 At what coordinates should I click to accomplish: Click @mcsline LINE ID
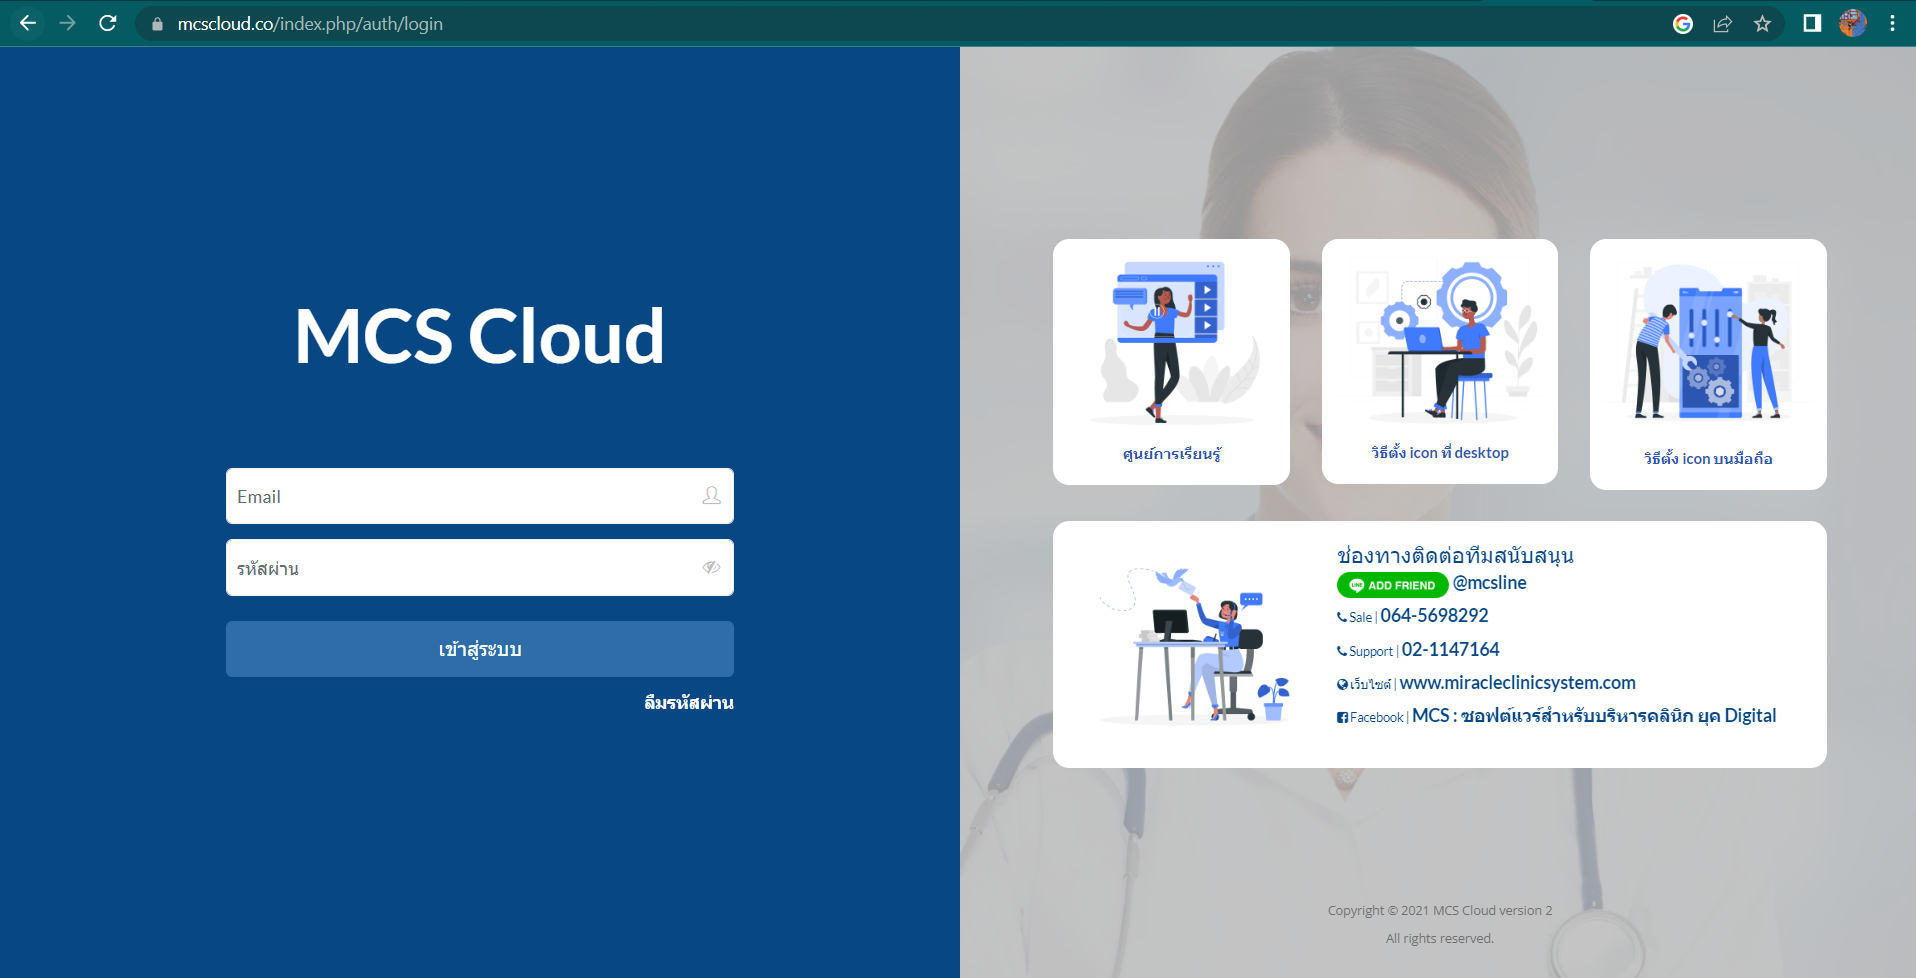click(x=1489, y=583)
